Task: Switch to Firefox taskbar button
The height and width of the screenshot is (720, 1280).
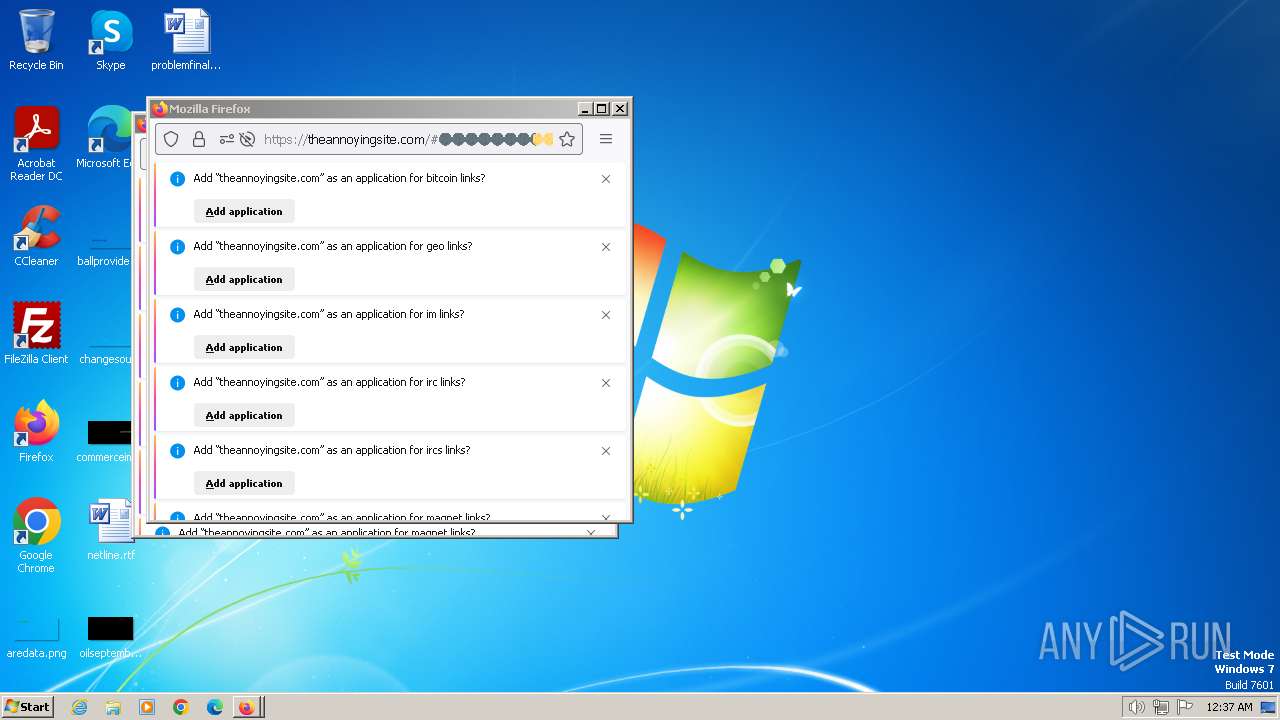Action: click(x=248, y=707)
